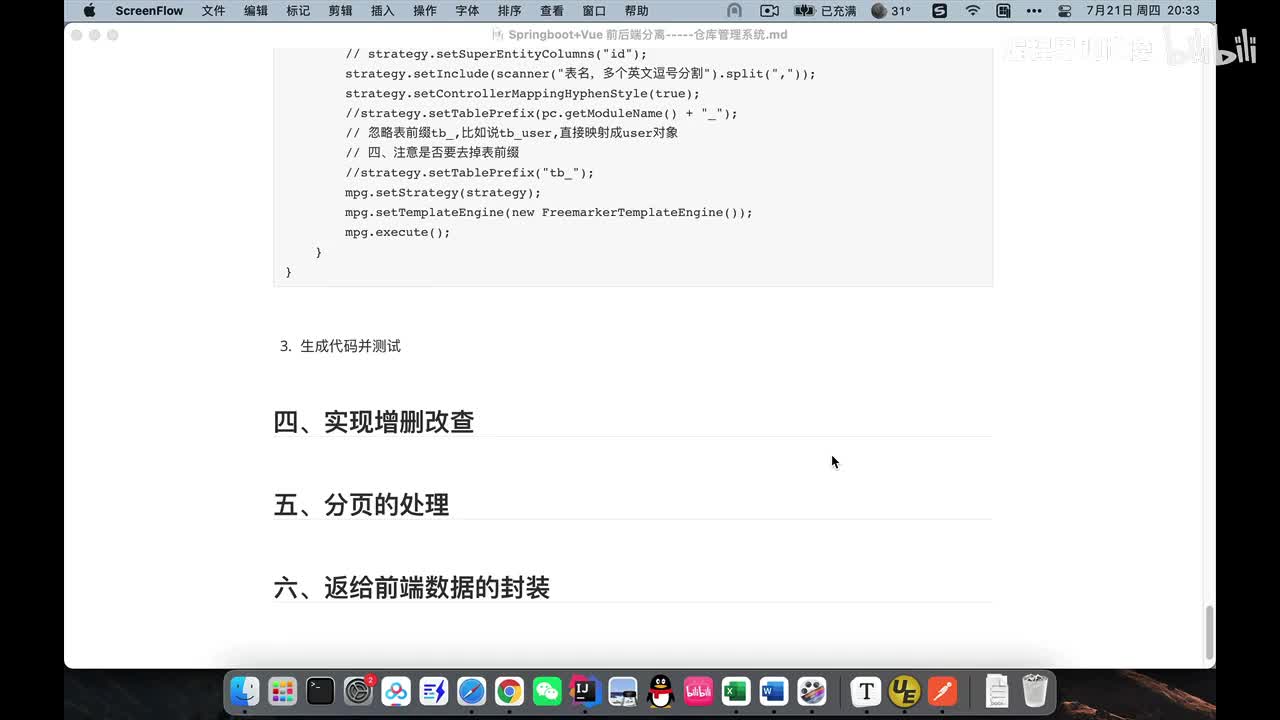
Task: Click the window title Springboot+Vue 前后端分离 .md
Action: click(x=639, y=34)
